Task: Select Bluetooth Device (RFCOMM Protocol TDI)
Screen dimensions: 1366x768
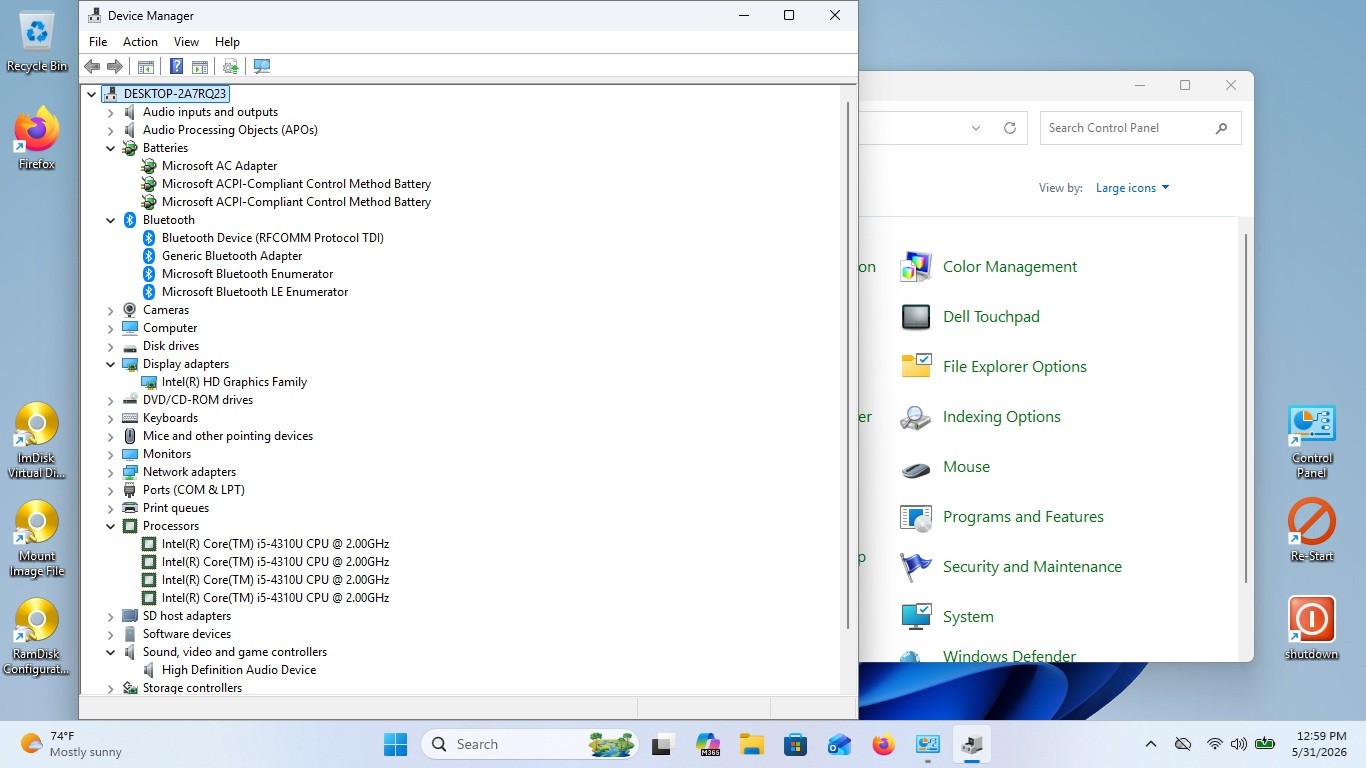Action: (x=273, y=238)
